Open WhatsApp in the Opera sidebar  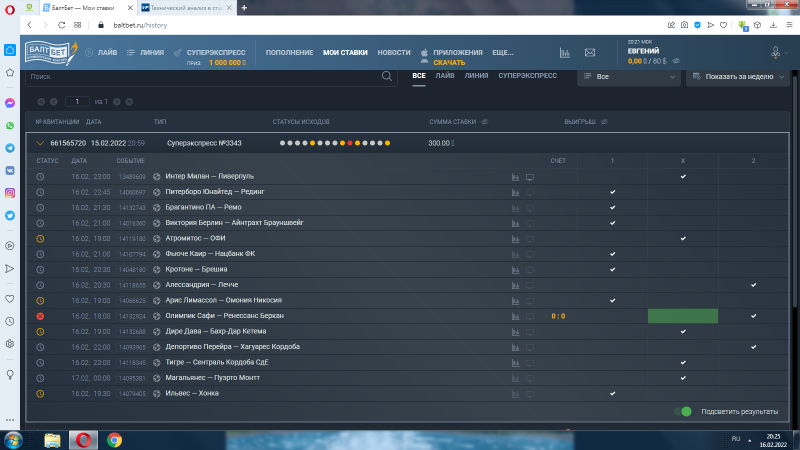pos(9,125)
